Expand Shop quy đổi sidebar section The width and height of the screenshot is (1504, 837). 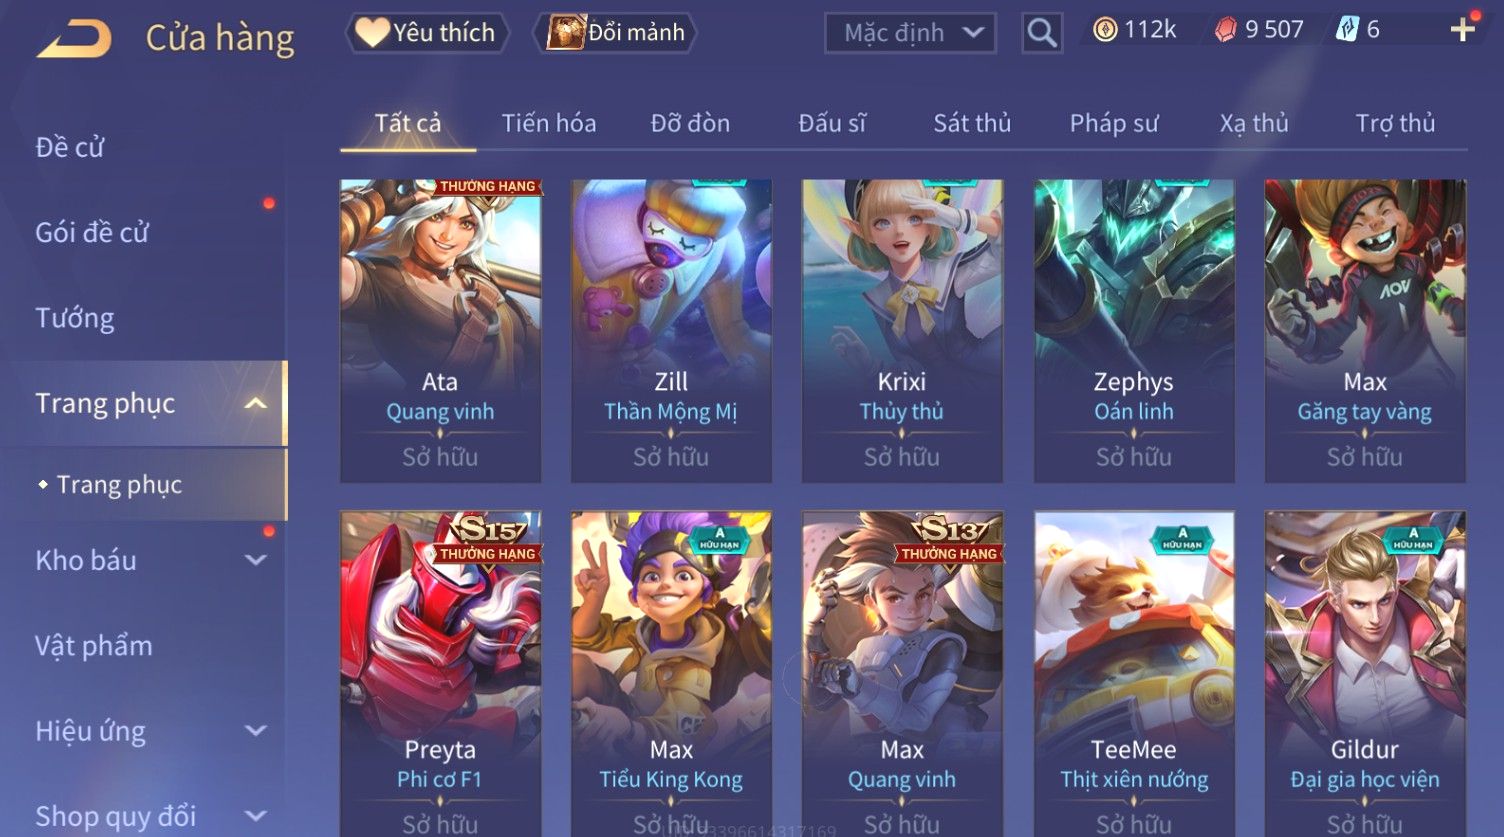256,816
